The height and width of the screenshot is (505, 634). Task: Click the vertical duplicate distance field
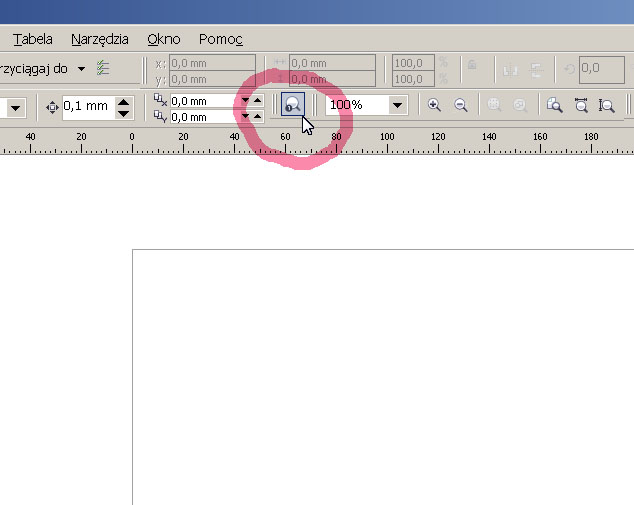point(203,116)
